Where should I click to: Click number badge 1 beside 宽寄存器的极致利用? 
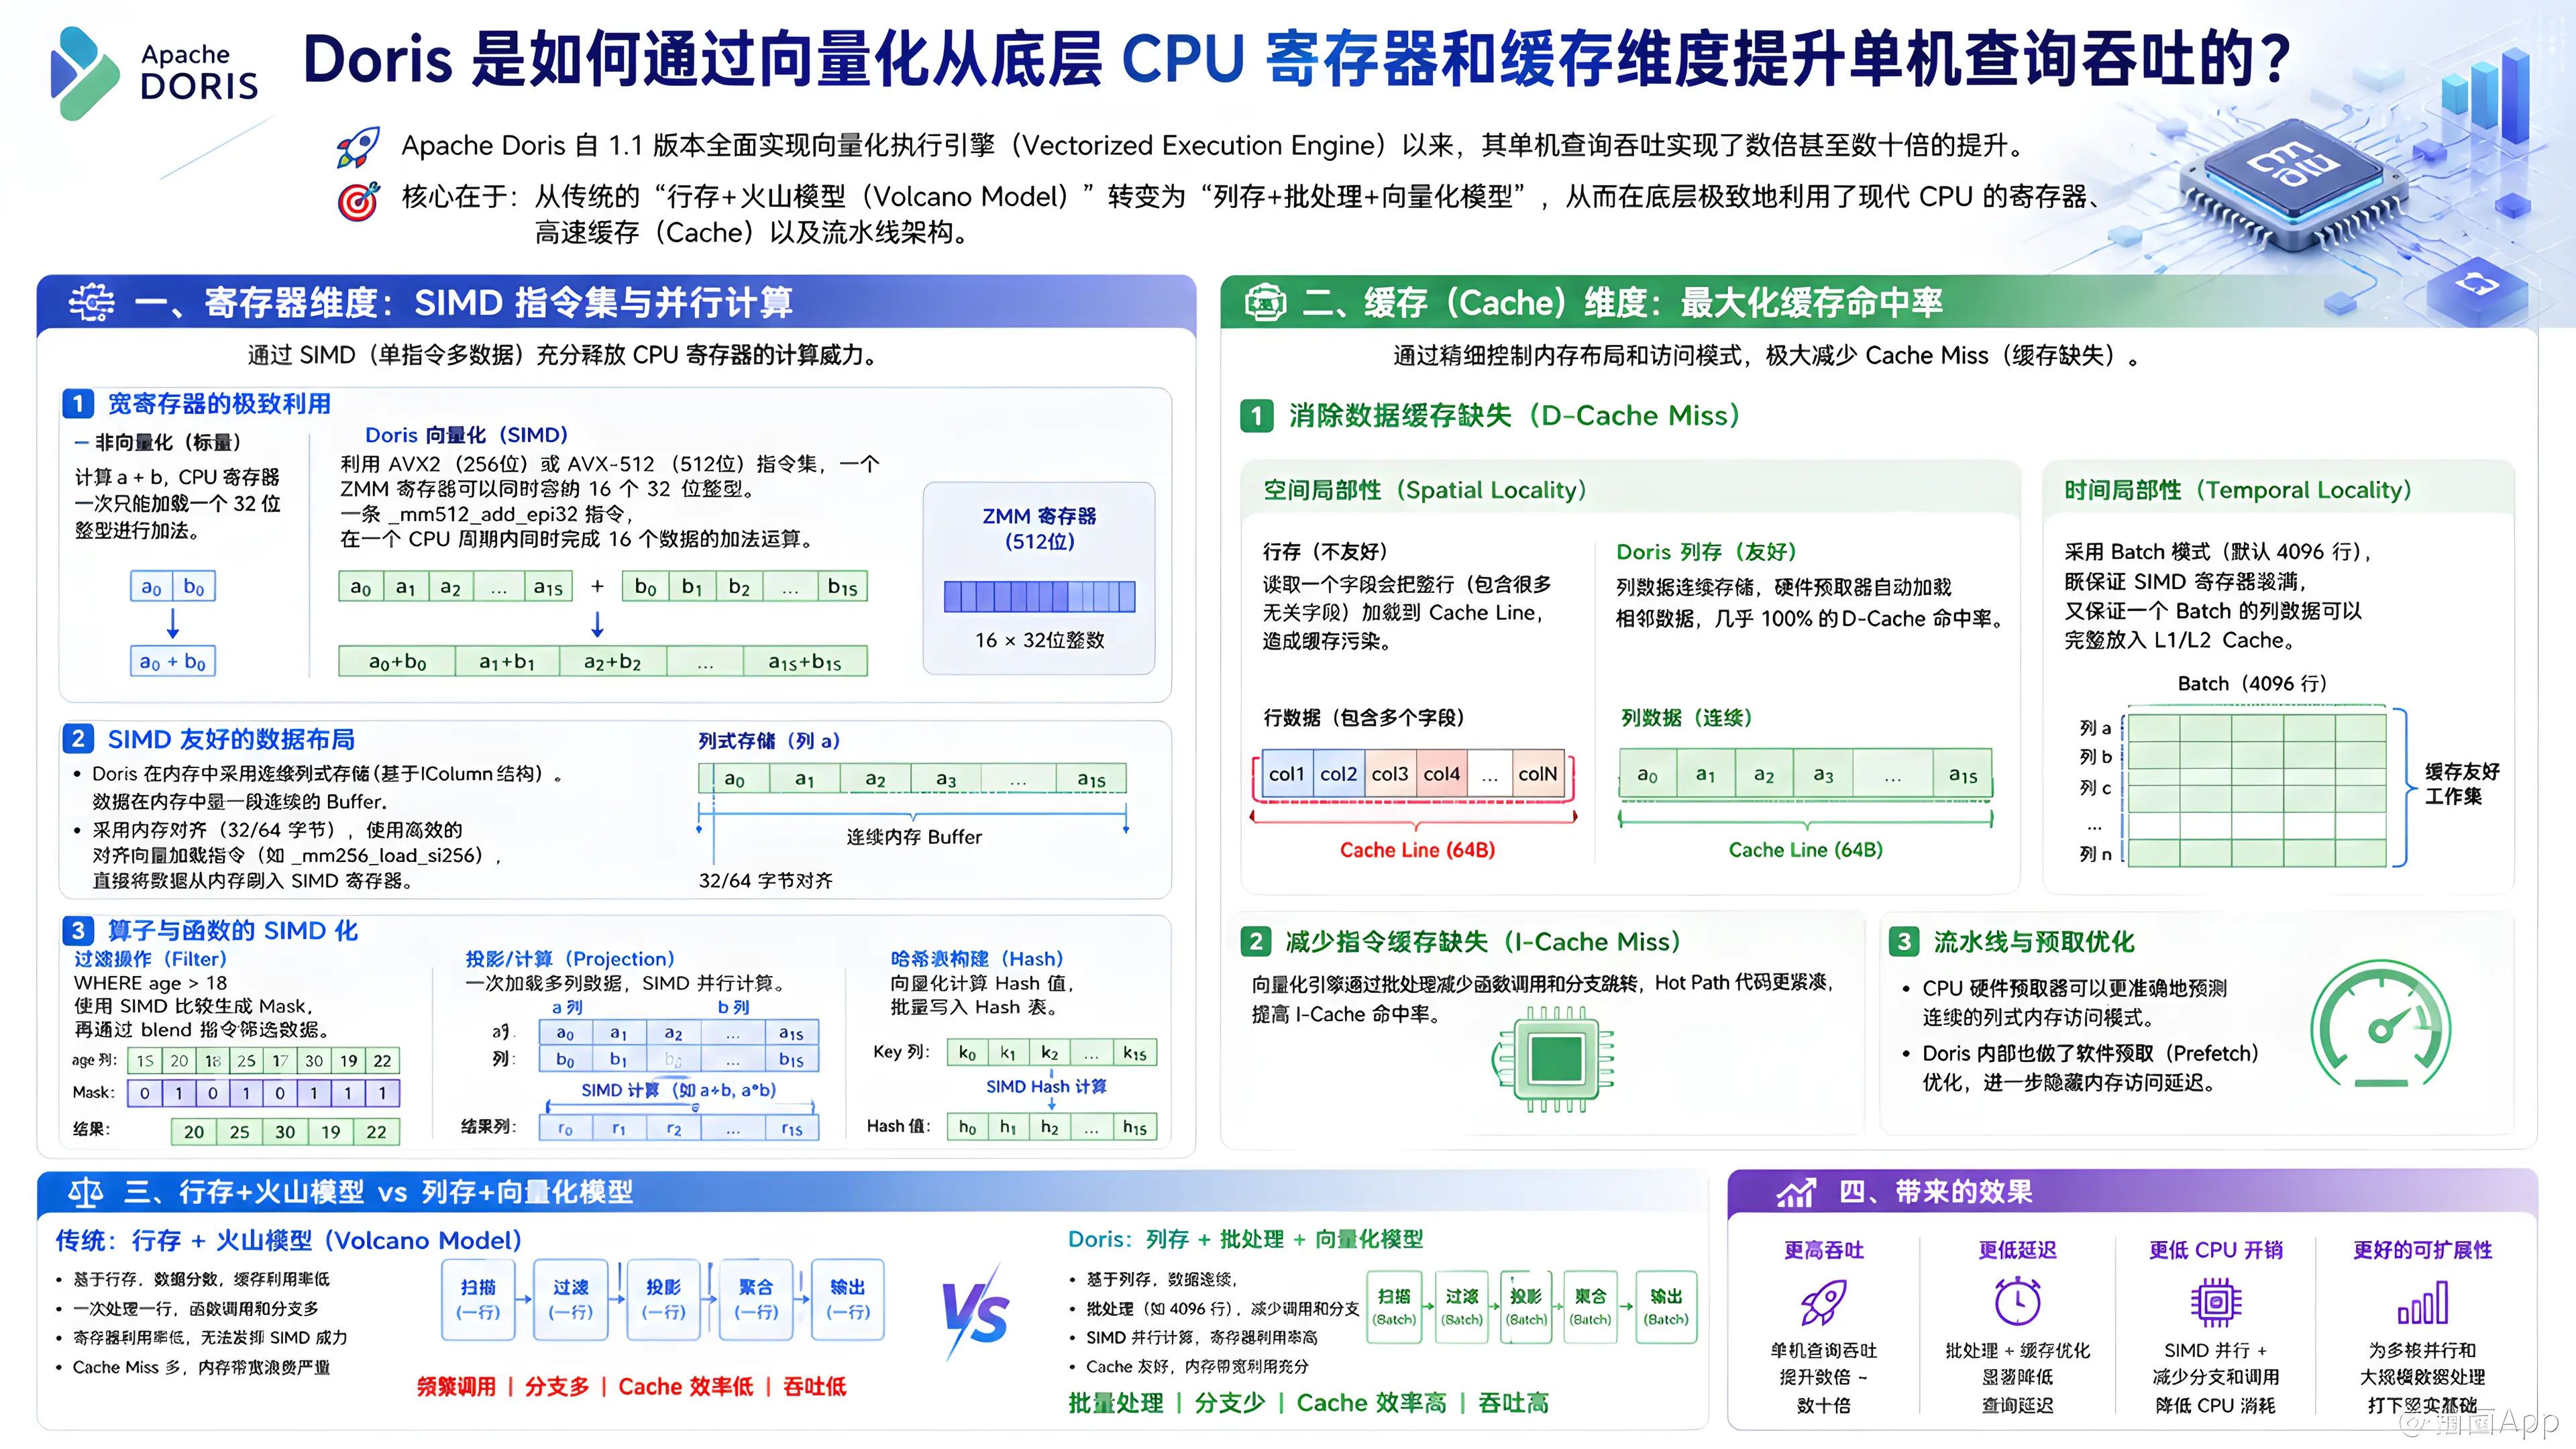coord(78,404)
